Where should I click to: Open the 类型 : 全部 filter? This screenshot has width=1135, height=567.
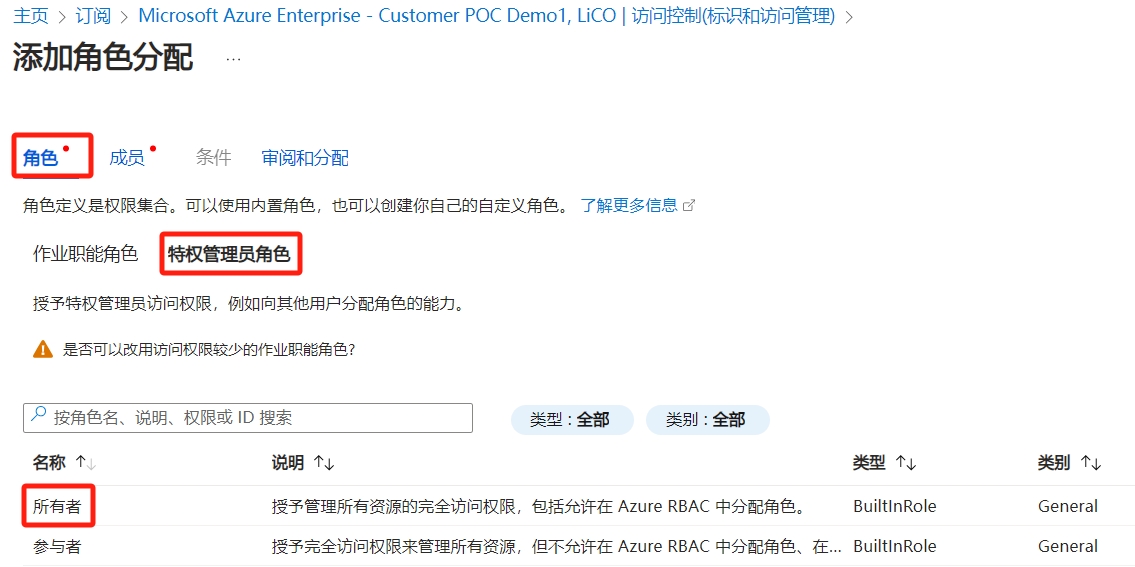[x=571, y=420]
